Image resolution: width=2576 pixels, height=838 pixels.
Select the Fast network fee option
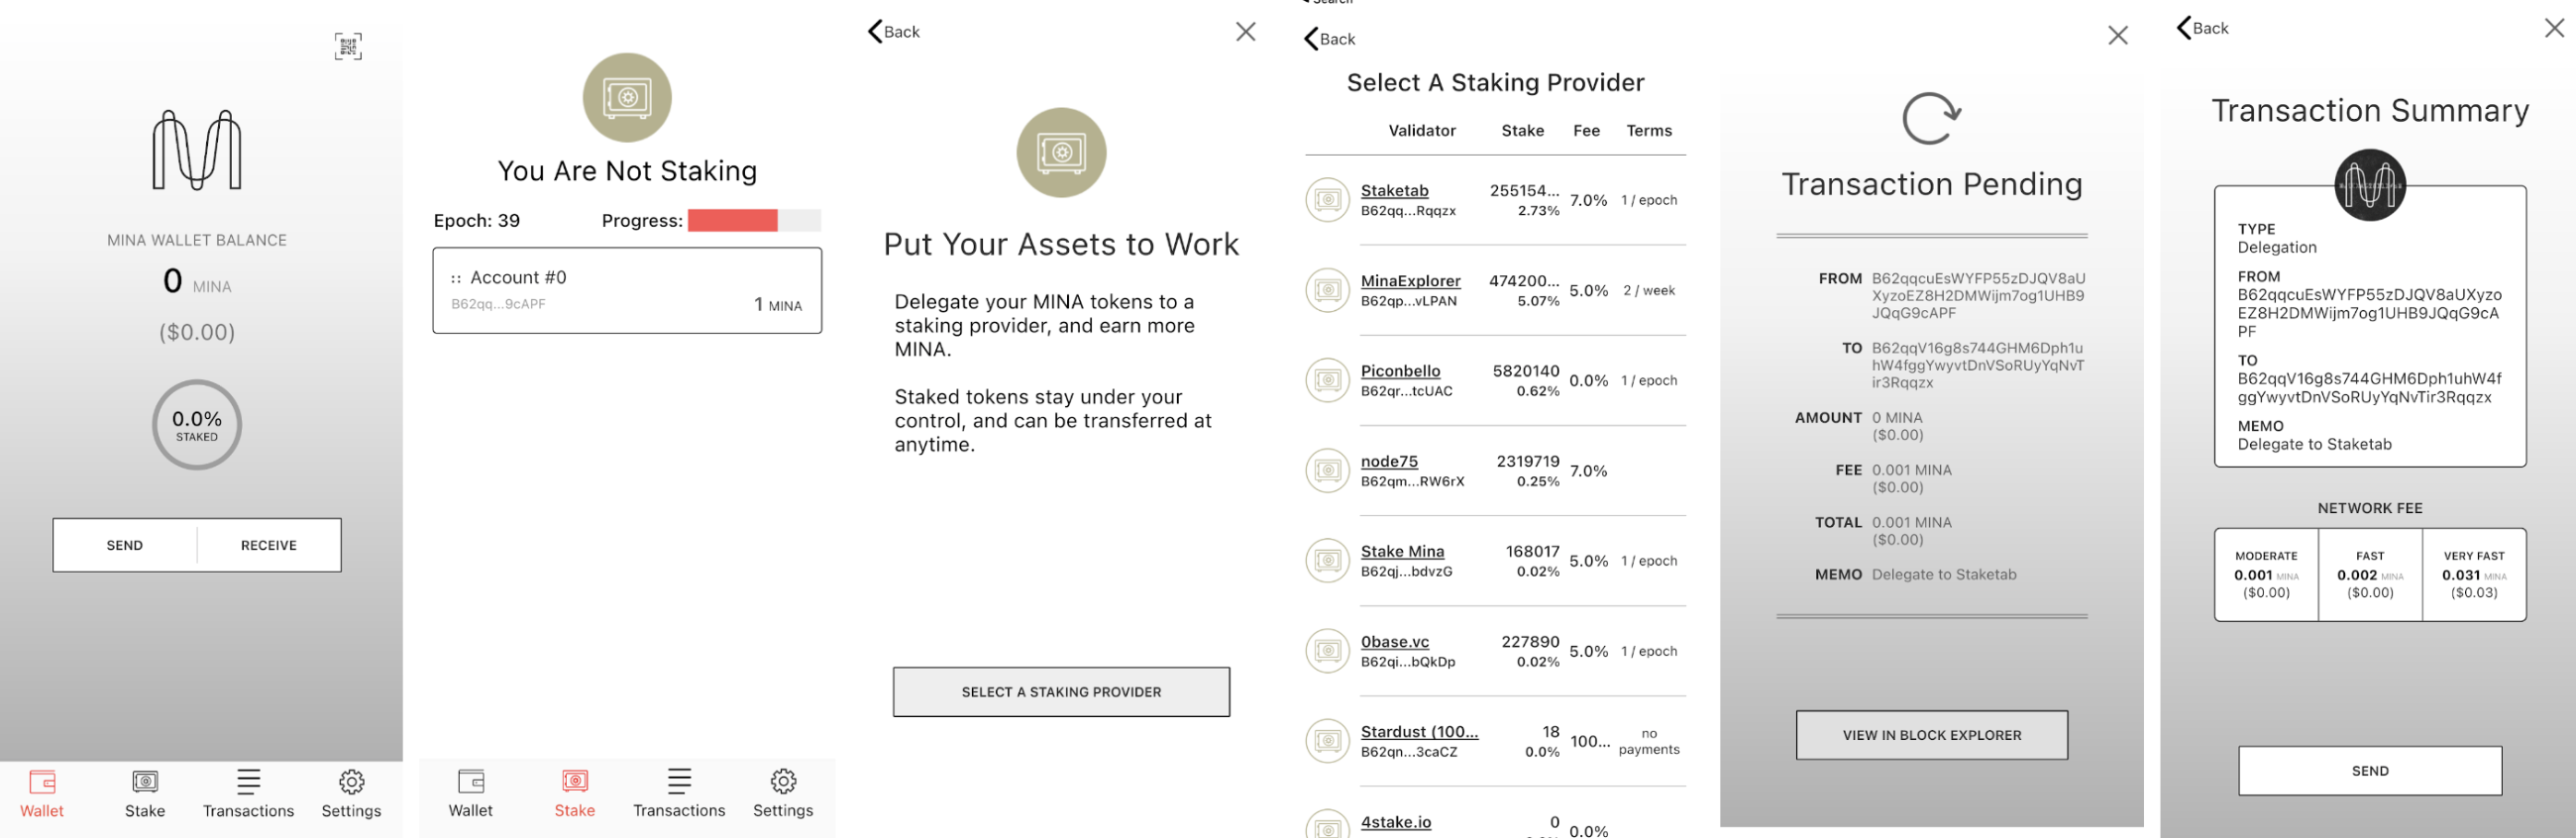pyautogui.click(x=2369, y=575)
